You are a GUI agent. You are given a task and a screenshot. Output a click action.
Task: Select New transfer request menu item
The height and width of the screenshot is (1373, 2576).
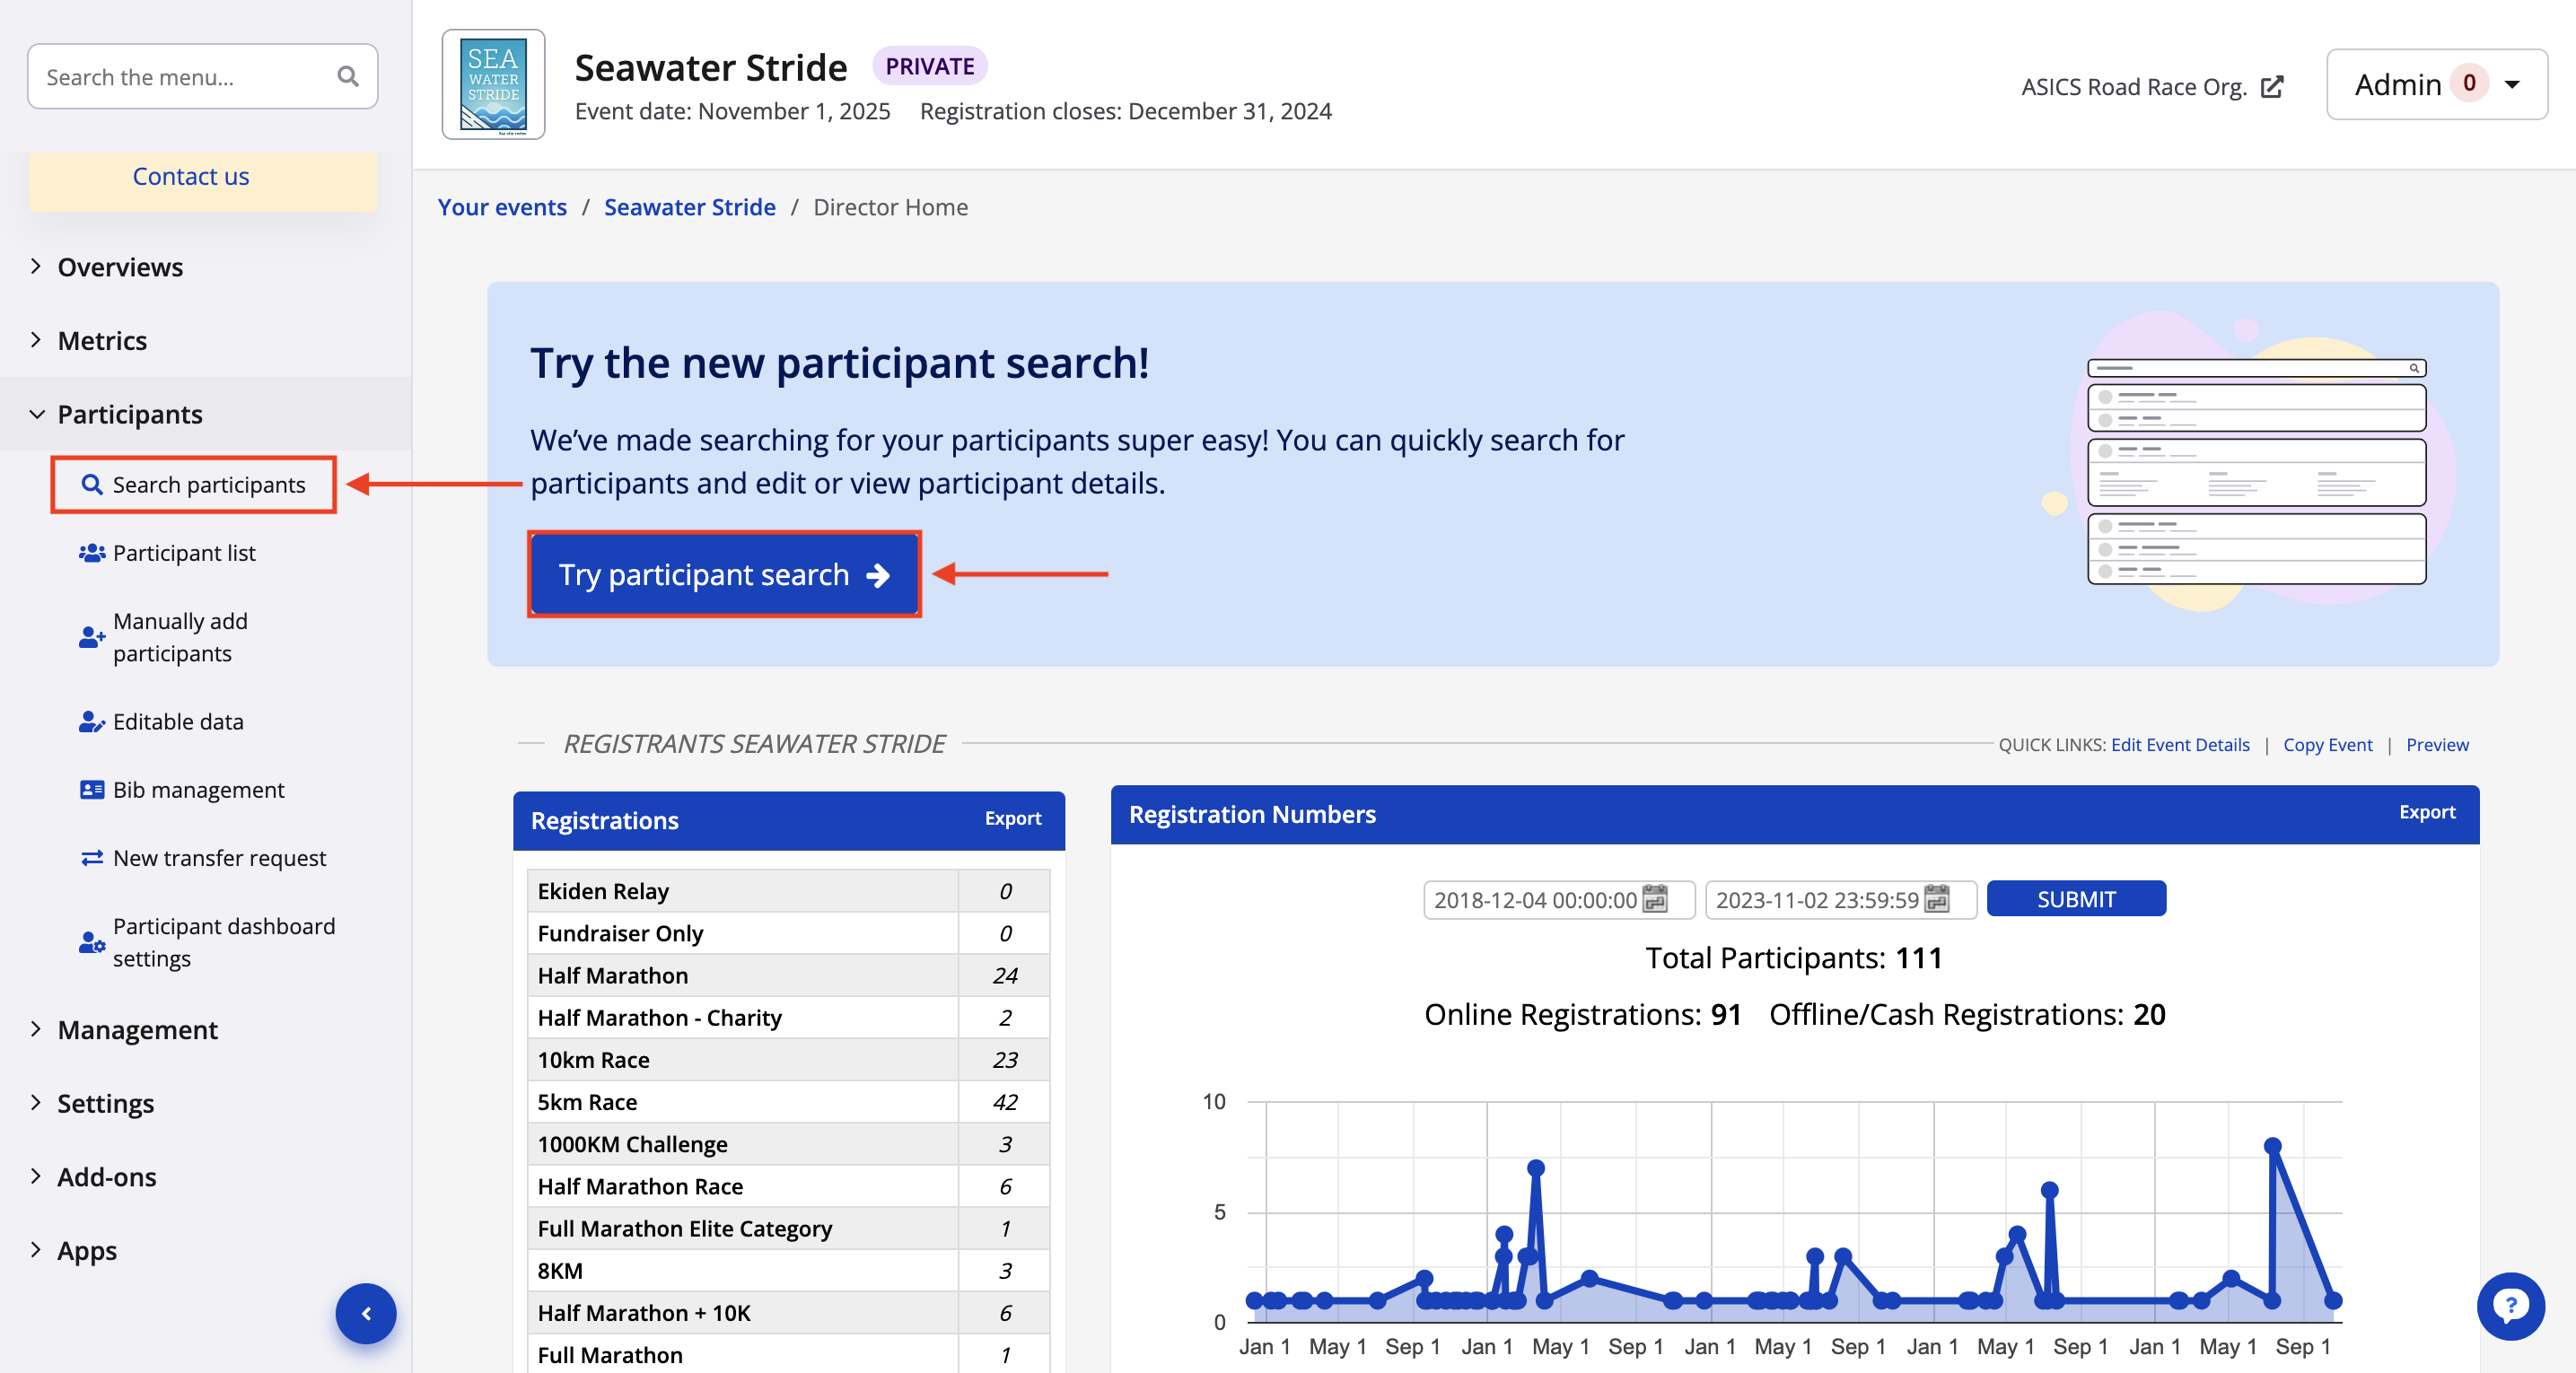(x=219, y=858)
